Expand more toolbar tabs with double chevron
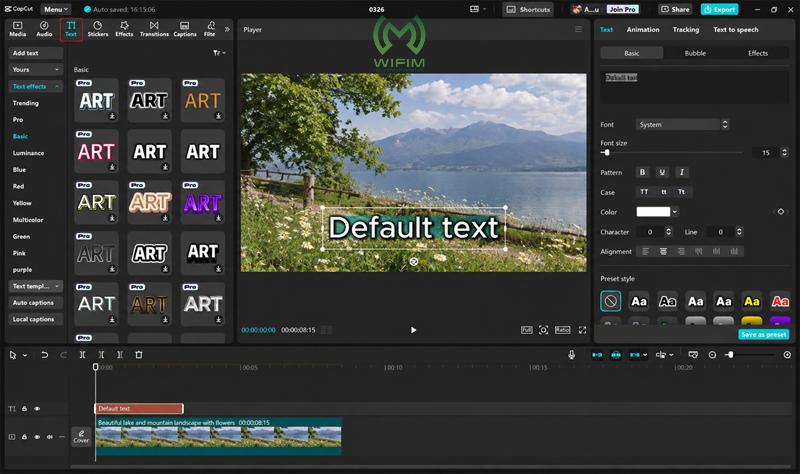The height and width of the screenshot is (474, 800). pos(227,30)
